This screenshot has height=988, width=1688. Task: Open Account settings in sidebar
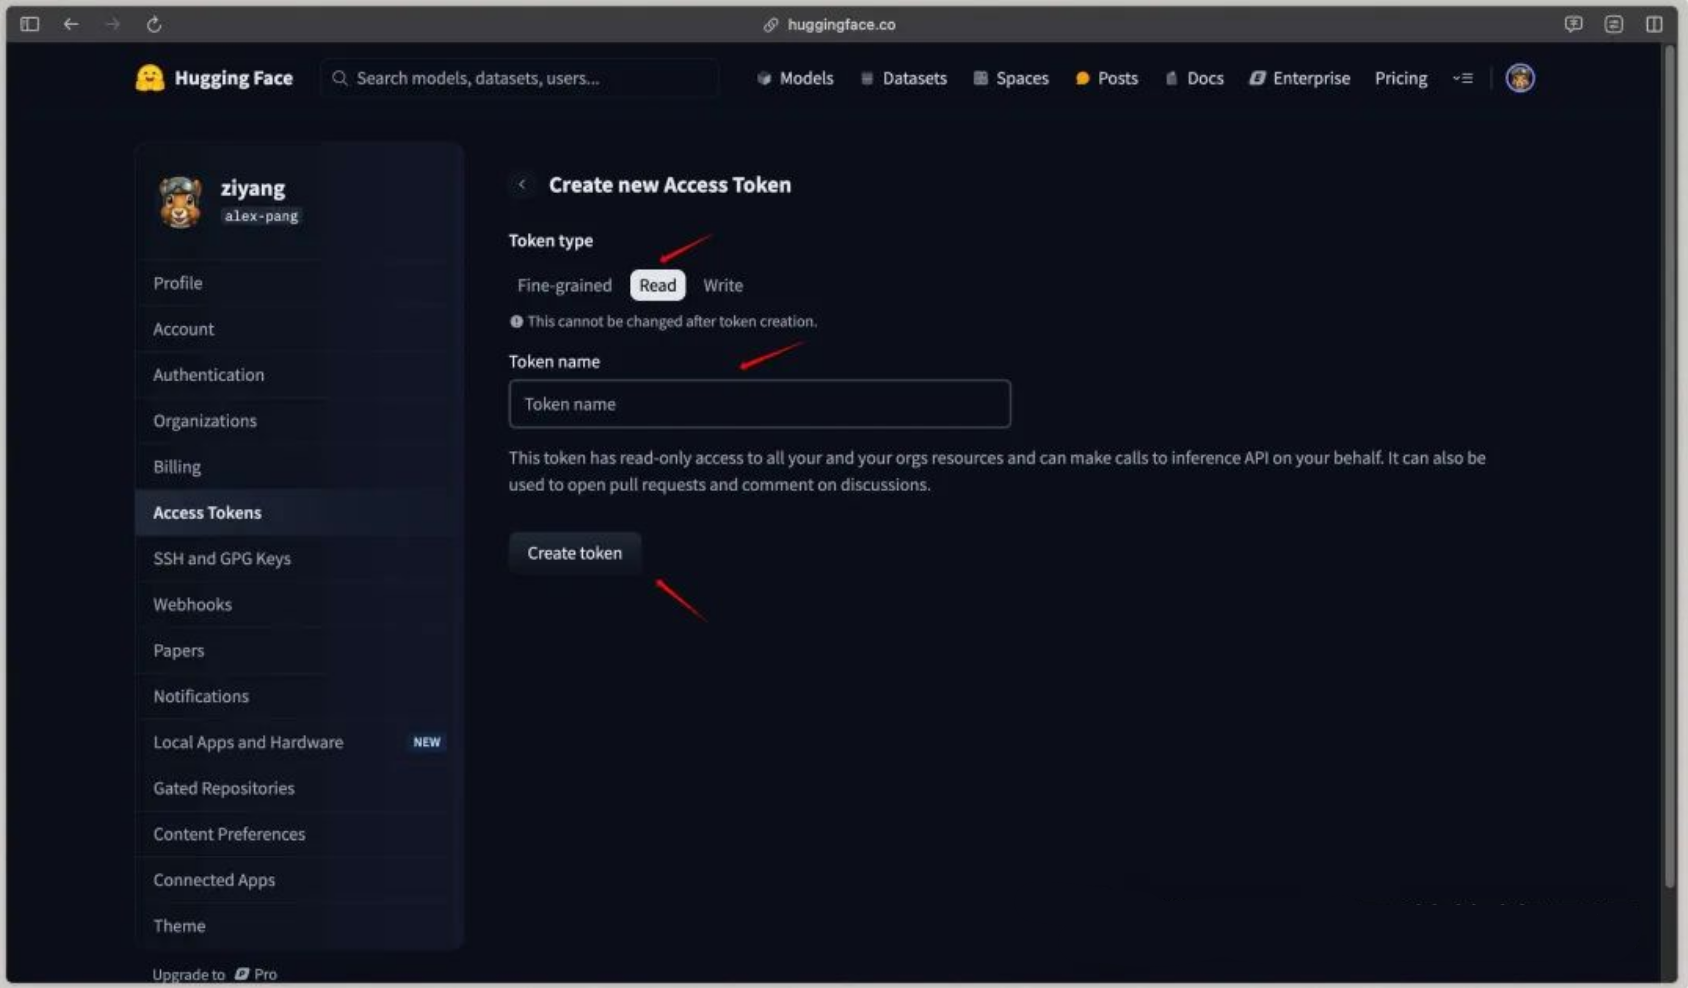298,329
